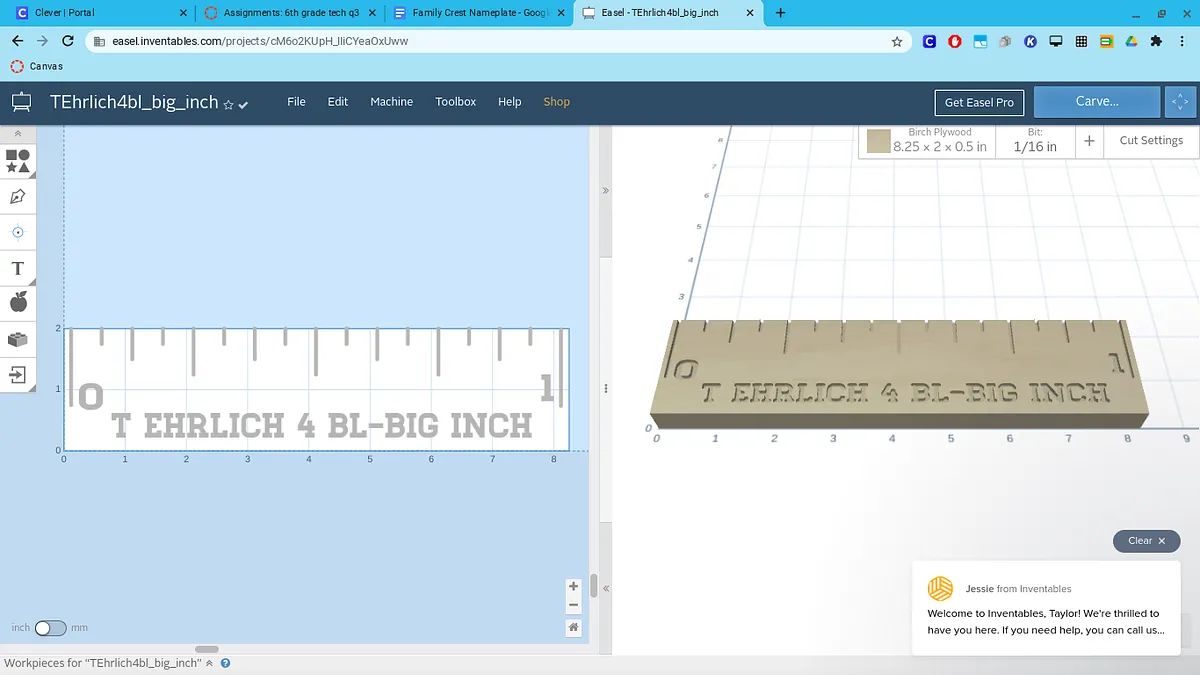Toggle units between inch and mm

click(50, 628)
